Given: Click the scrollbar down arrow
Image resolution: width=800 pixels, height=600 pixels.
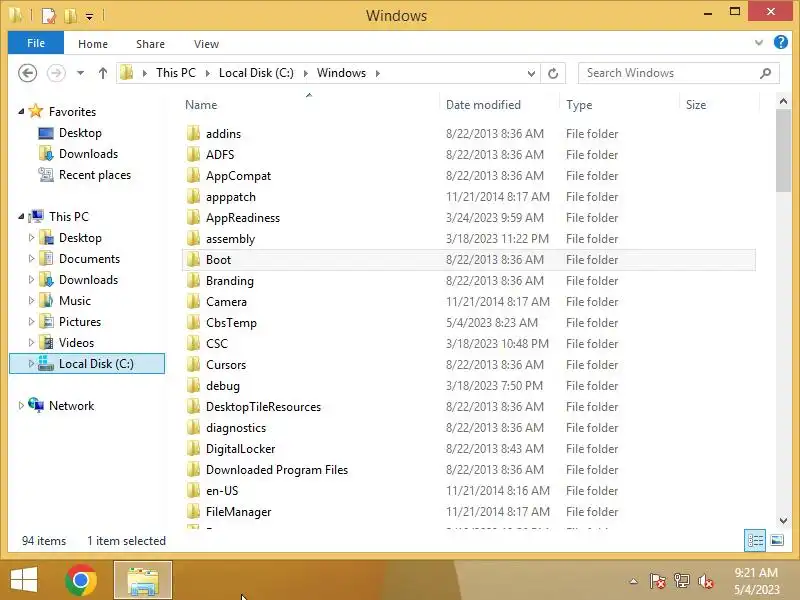Looking at the screenshot, I should (x=783, y=520).
